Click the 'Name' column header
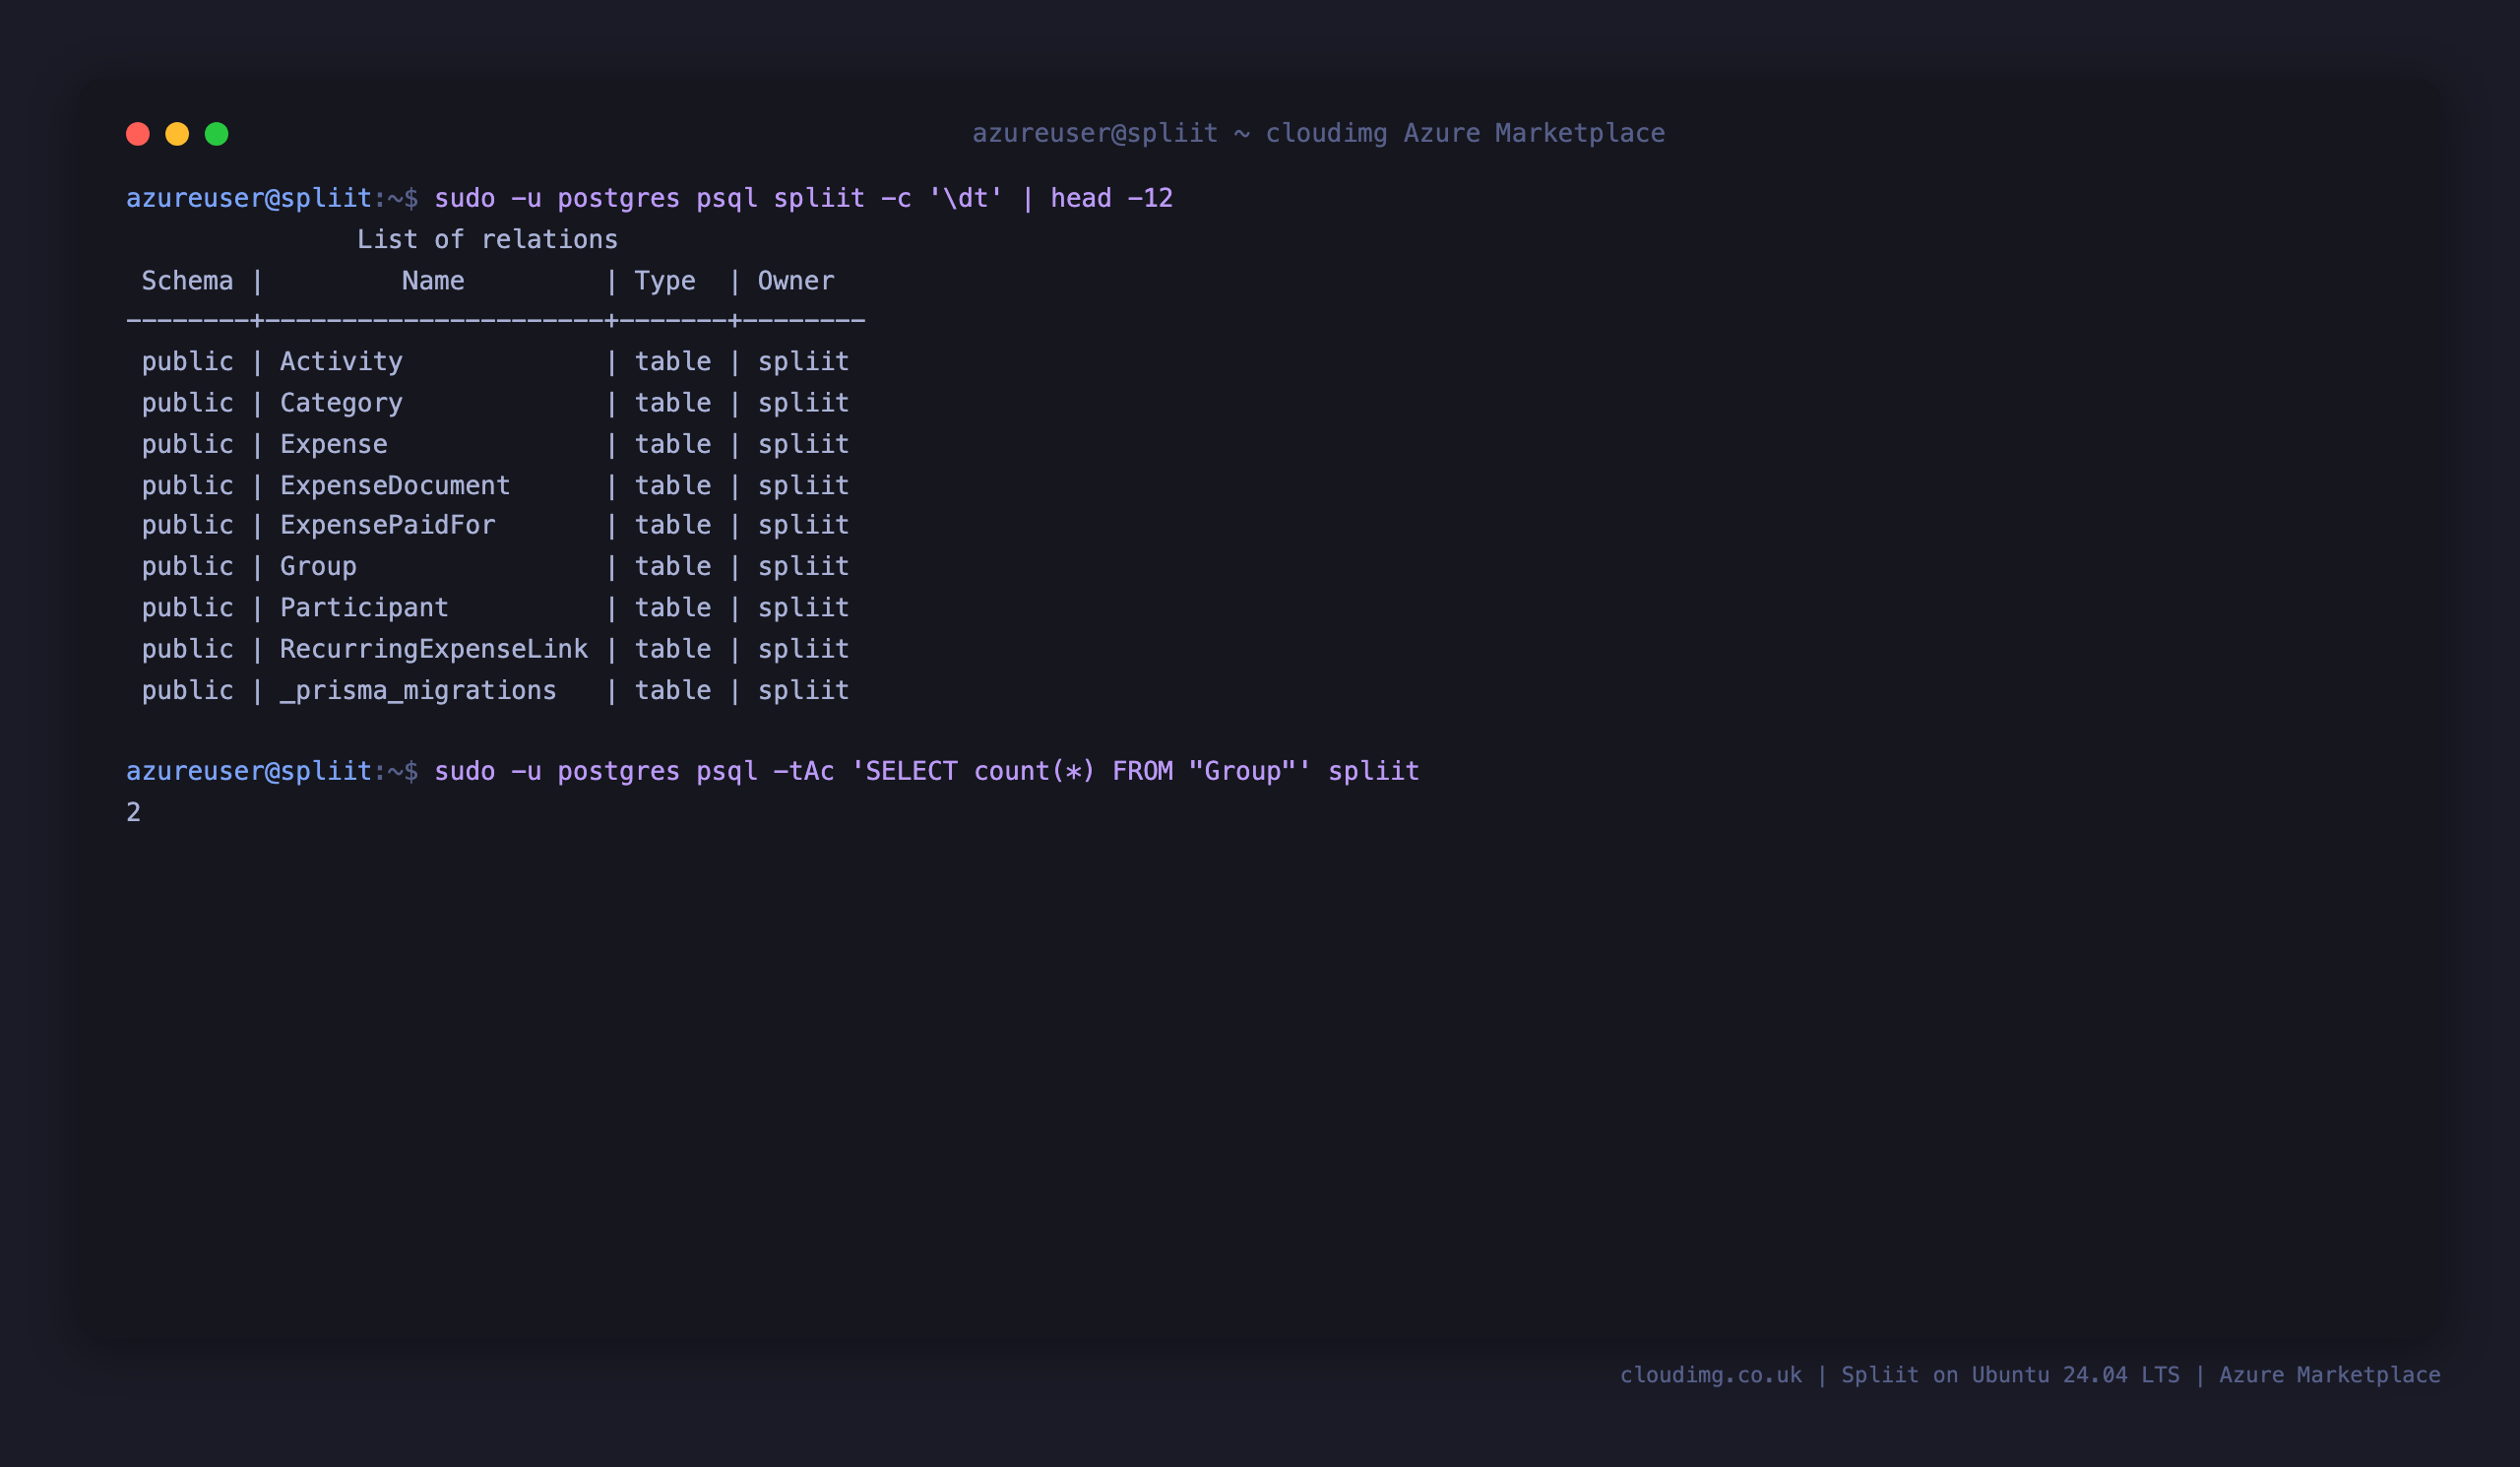The height and width of the screenshot is (1467, 2520). click(433, 280)
